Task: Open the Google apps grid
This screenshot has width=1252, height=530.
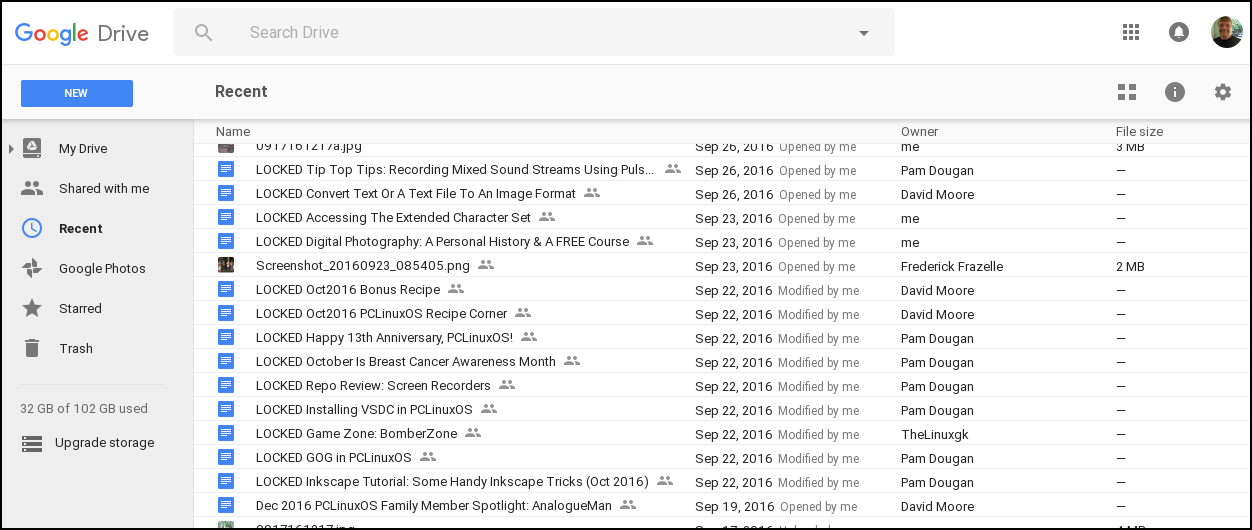Action: click(1131, 32)
